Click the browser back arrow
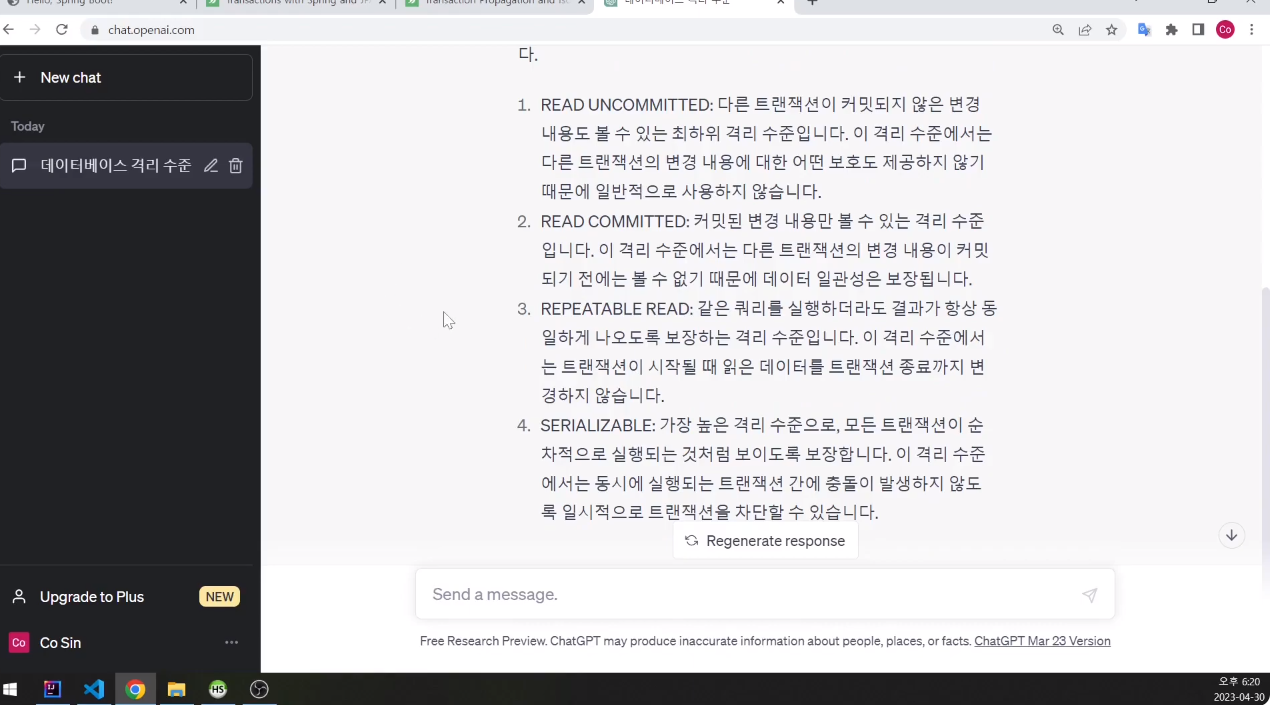This screenshot has height=705, width=1272. coord(9,30)
